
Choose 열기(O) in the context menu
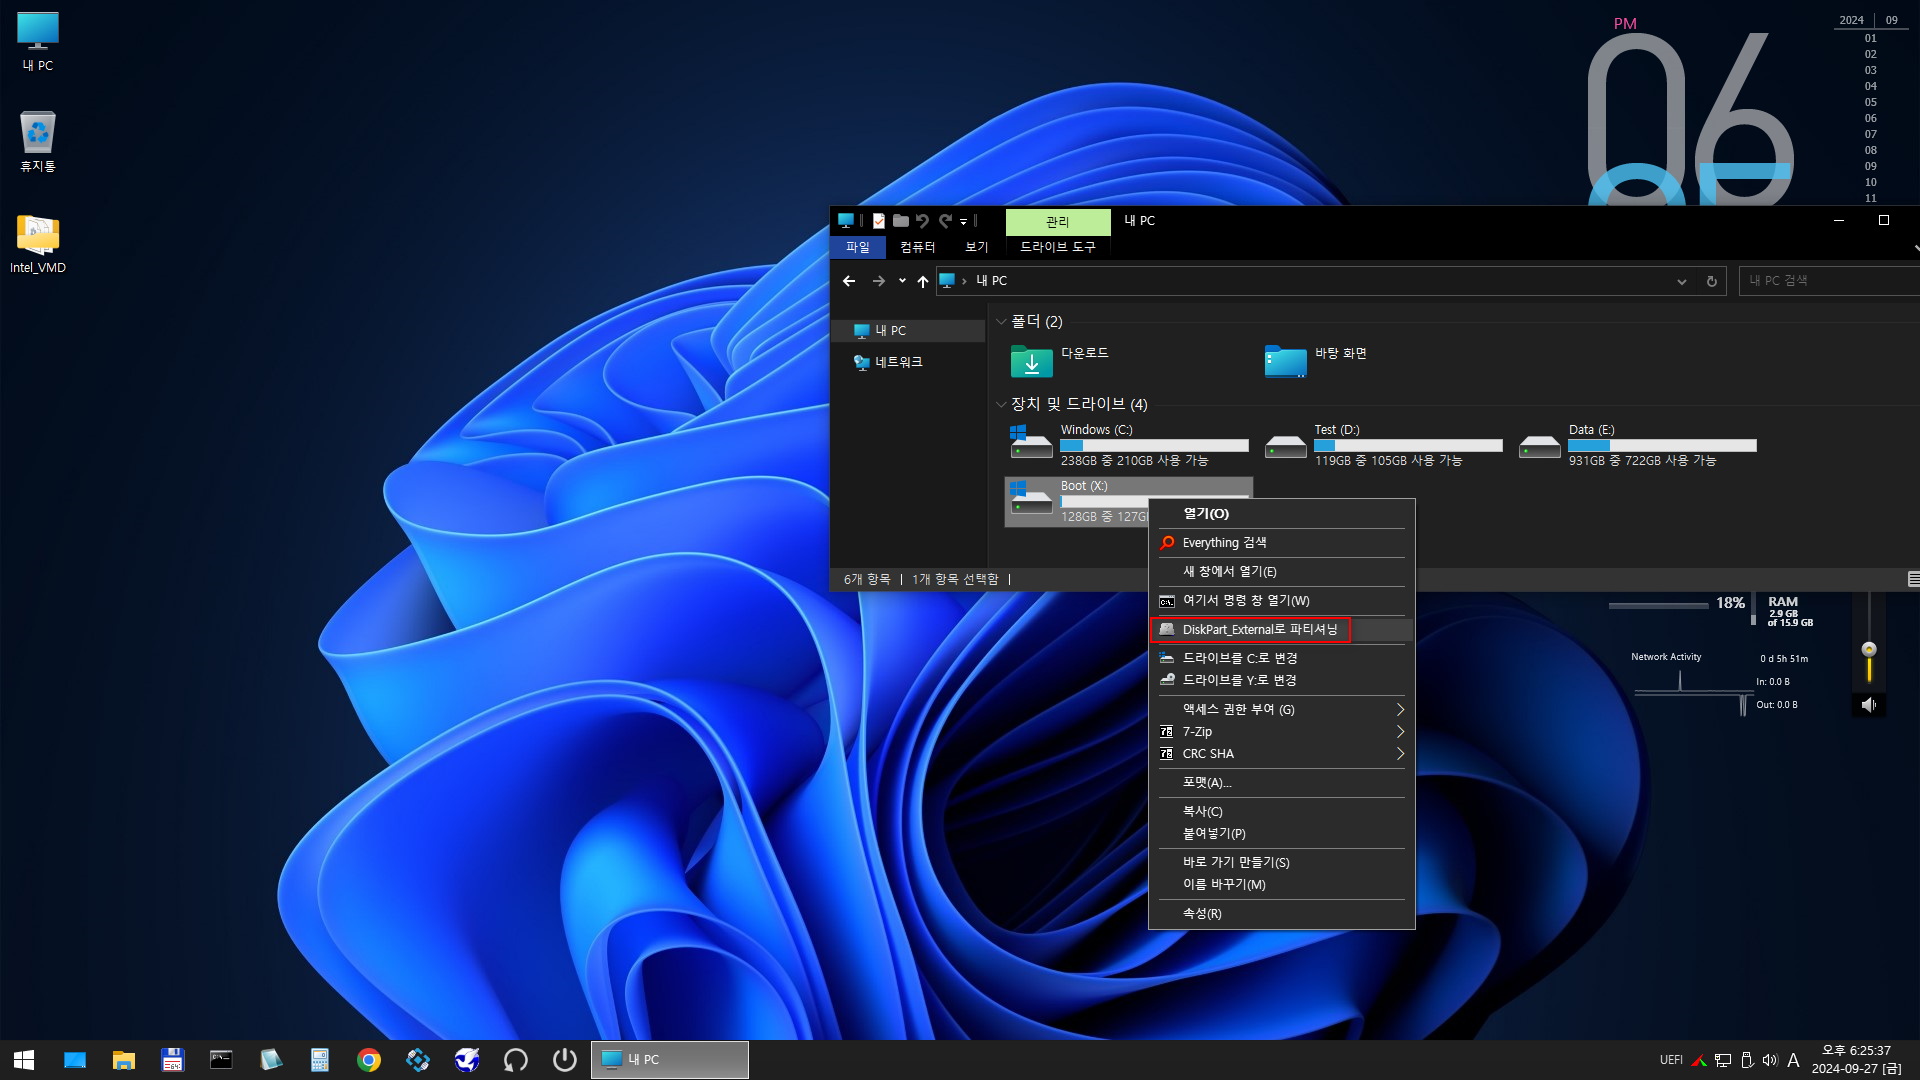pyautogui.click(x=1281, y=514)
